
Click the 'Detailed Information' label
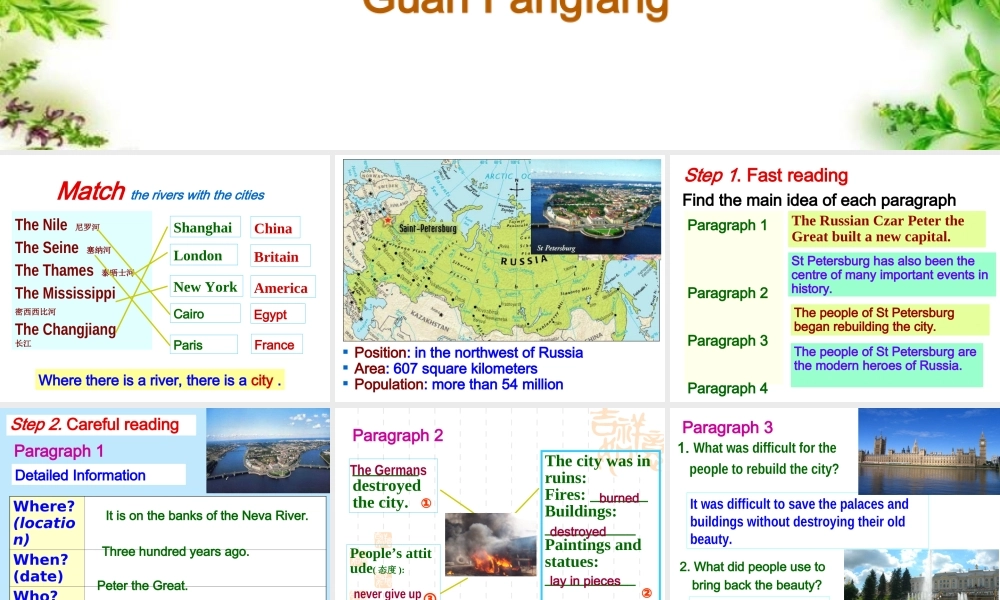click(x=80, y=475)
